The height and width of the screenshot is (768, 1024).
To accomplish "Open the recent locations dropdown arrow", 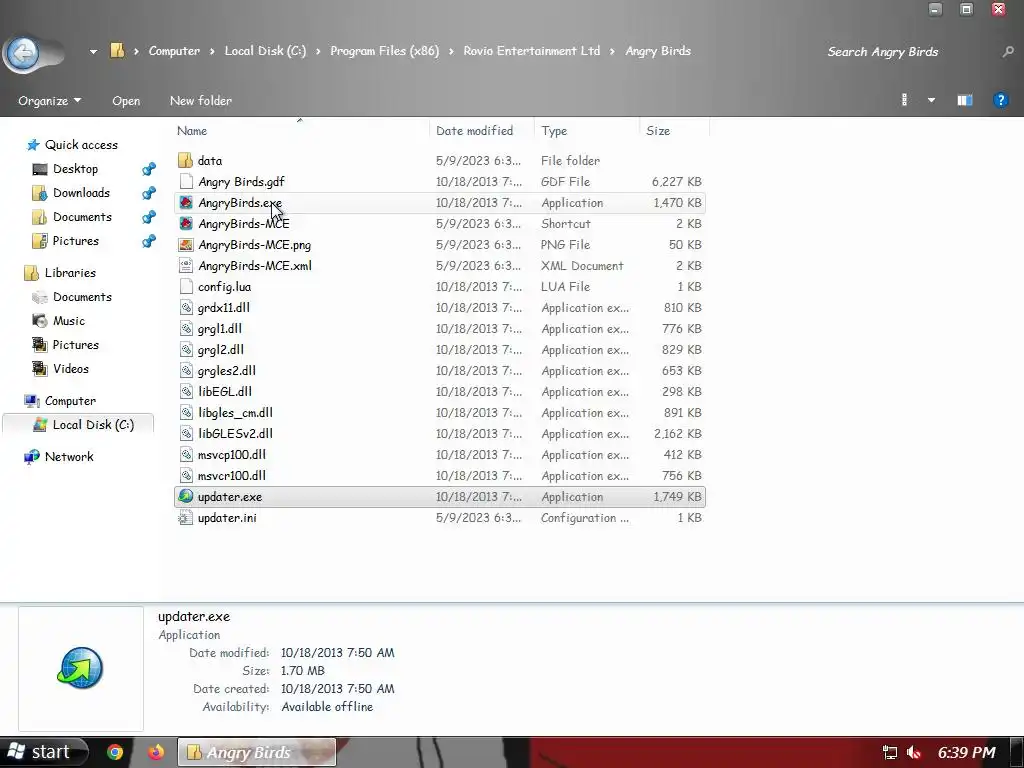I will pyautogui.click(x=93, y=52).
